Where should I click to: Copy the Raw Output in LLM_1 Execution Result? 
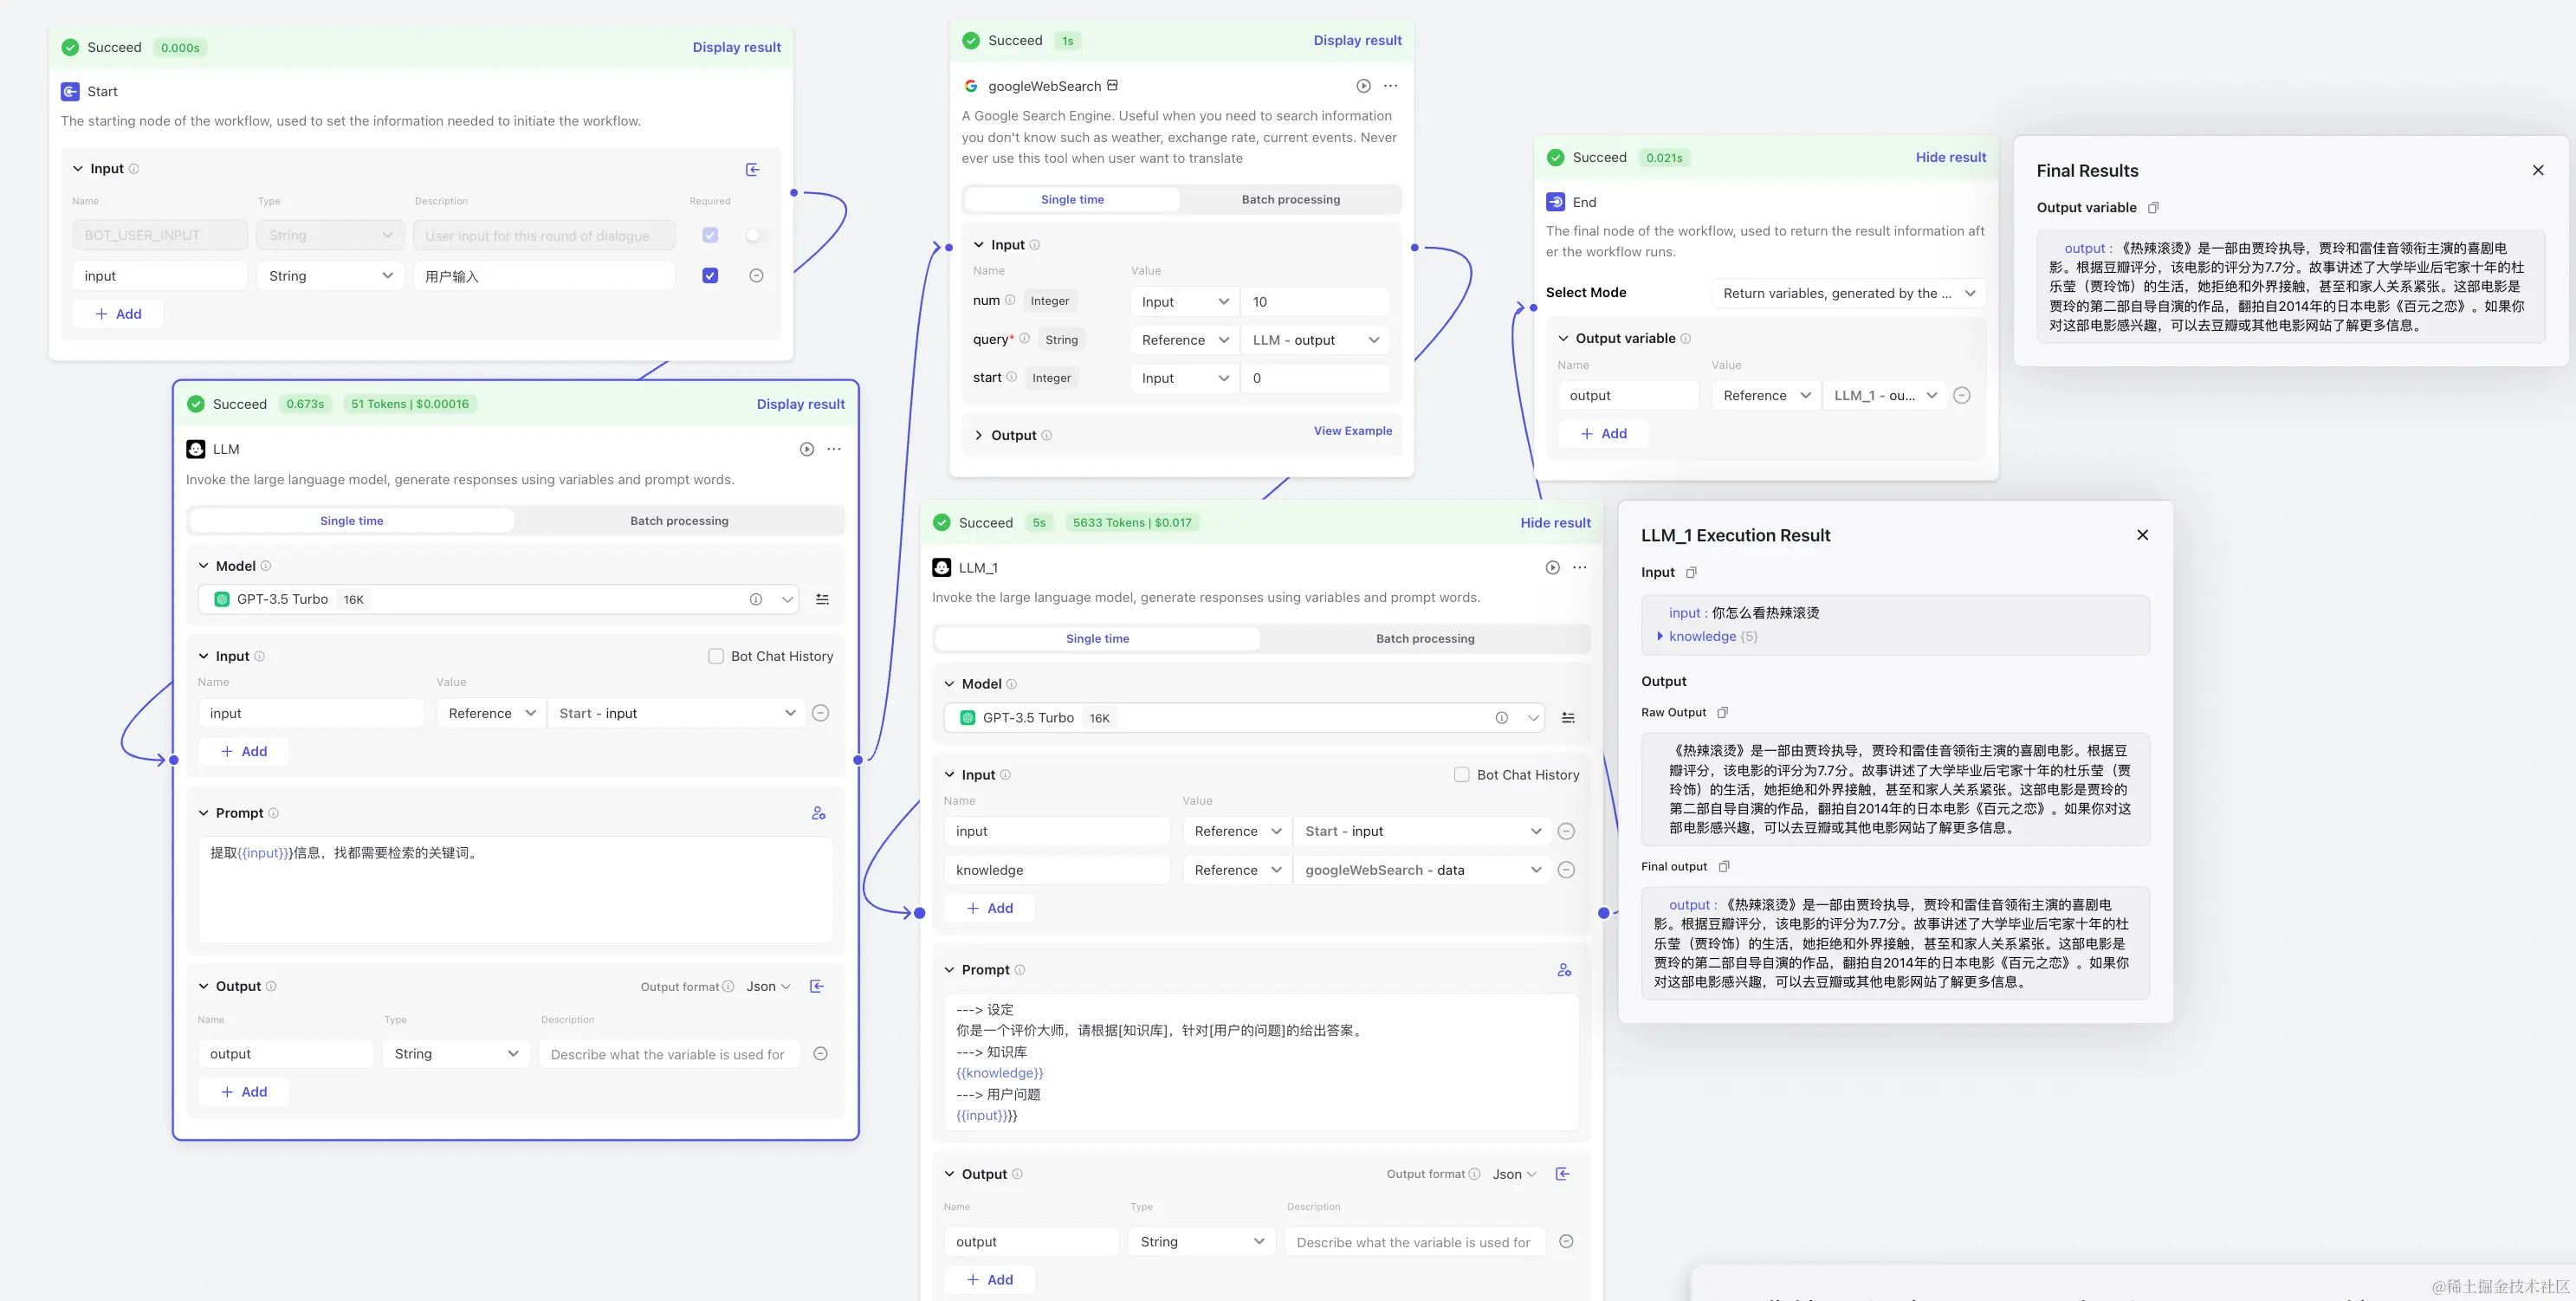click(x=1723, y=712)
